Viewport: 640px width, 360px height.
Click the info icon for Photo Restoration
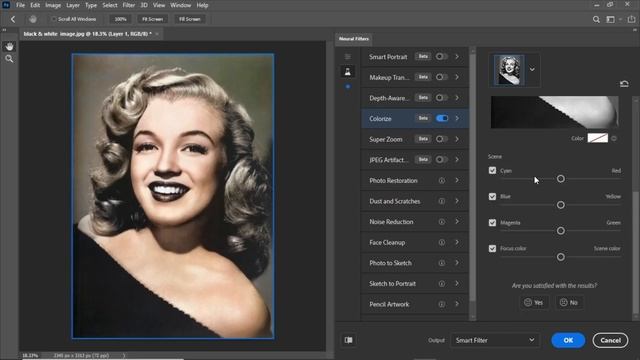coord(442,180)
